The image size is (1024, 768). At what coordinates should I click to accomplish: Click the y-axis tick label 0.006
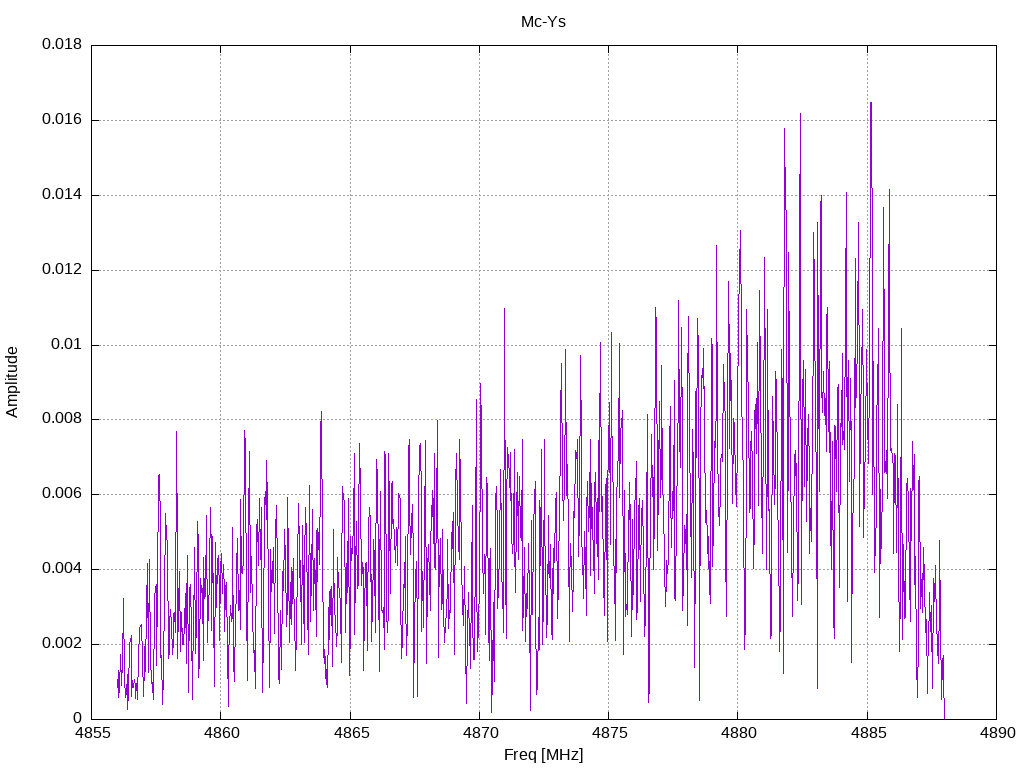pyautogui.click(x=62, y=494)
